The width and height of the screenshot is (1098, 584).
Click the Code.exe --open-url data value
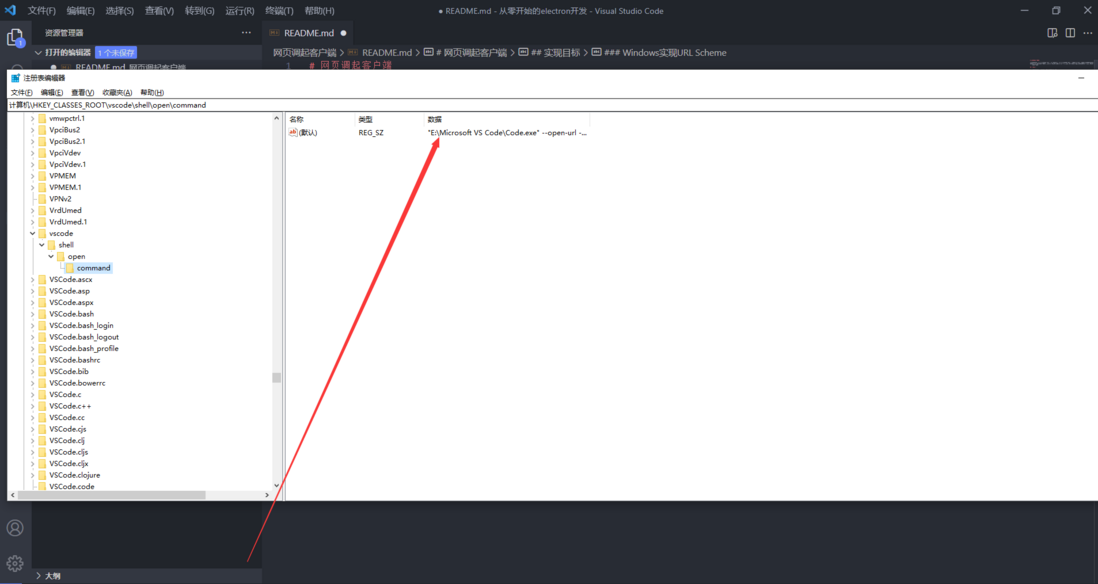[507, 132]
